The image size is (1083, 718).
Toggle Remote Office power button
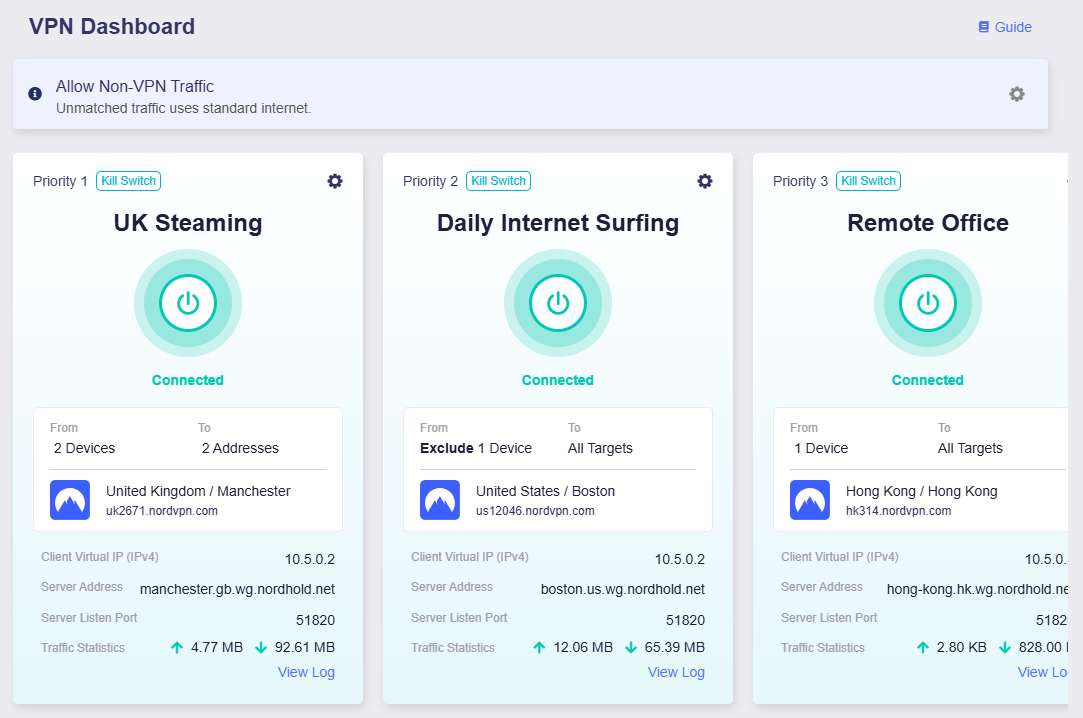click(x=928, y=303)
